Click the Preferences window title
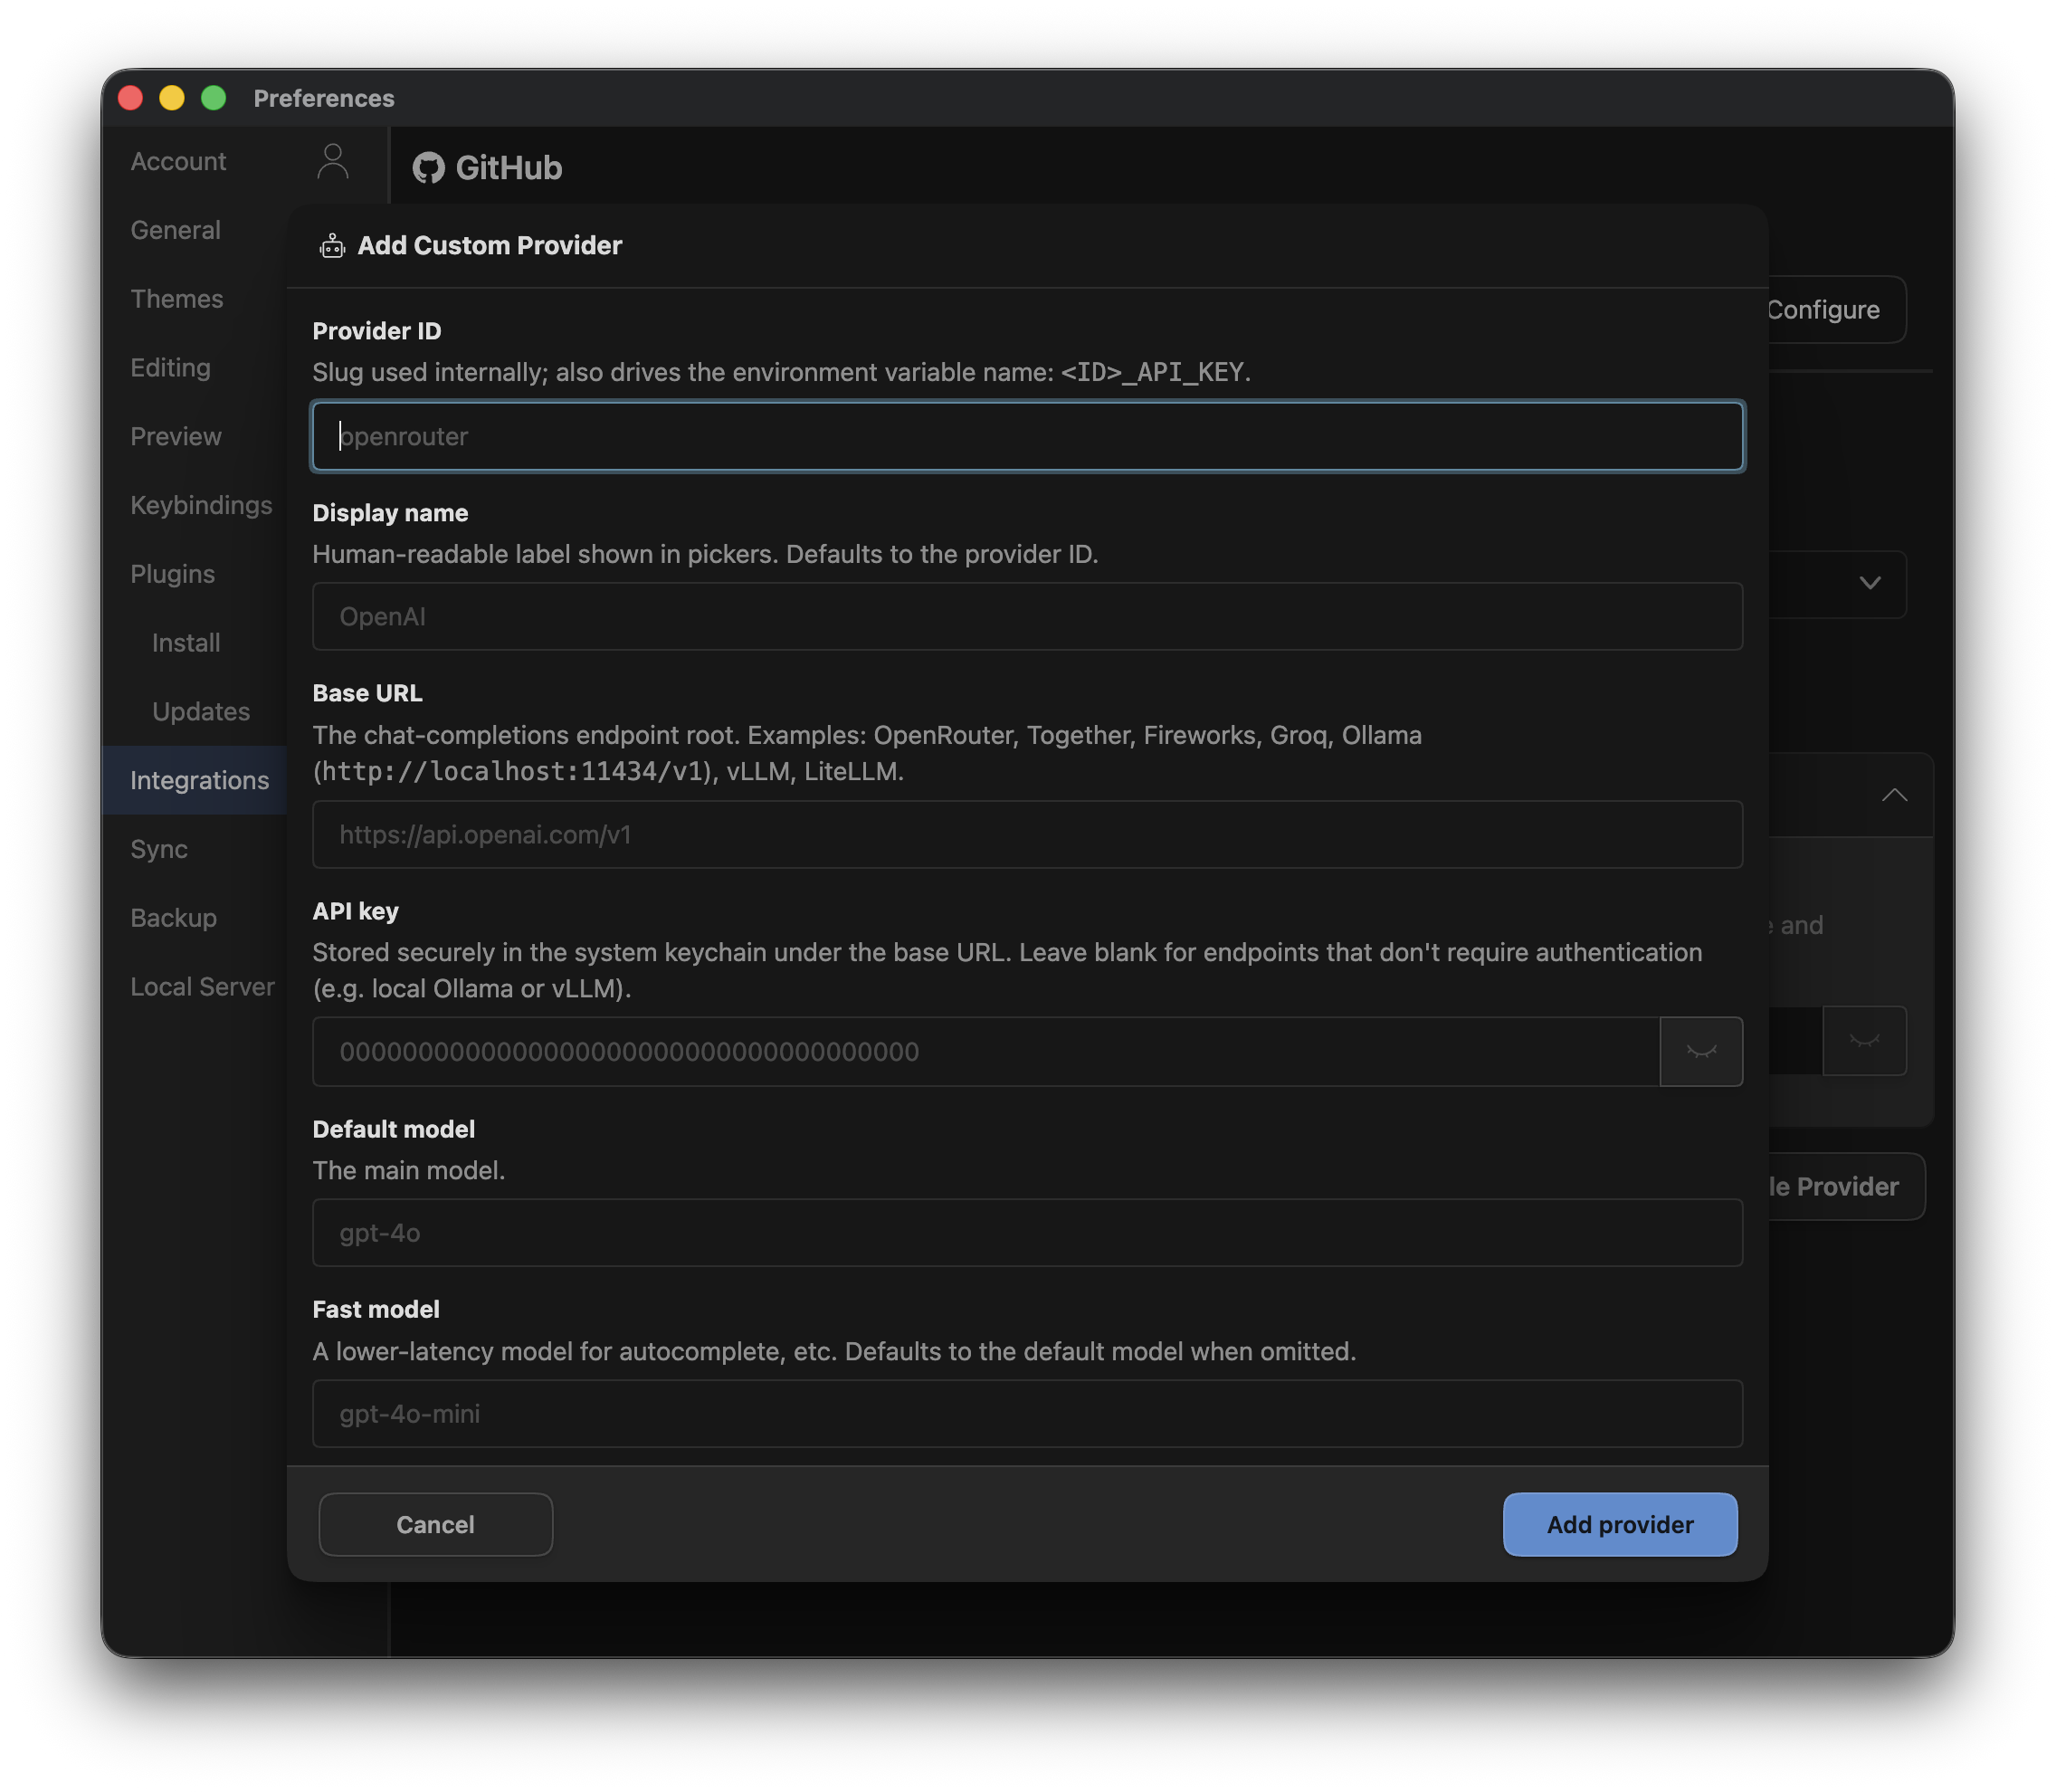2056x1792 pixels. pos(323,98)
